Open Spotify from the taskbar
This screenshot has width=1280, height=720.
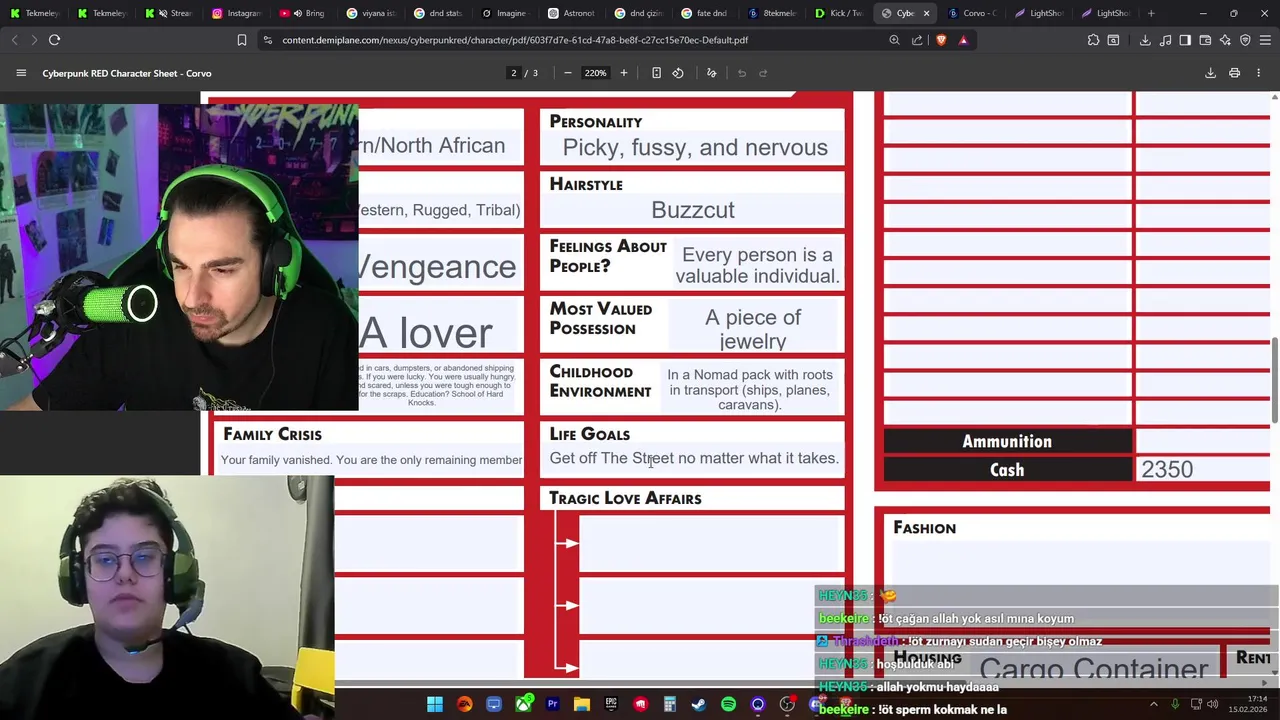tap(728, 704)
